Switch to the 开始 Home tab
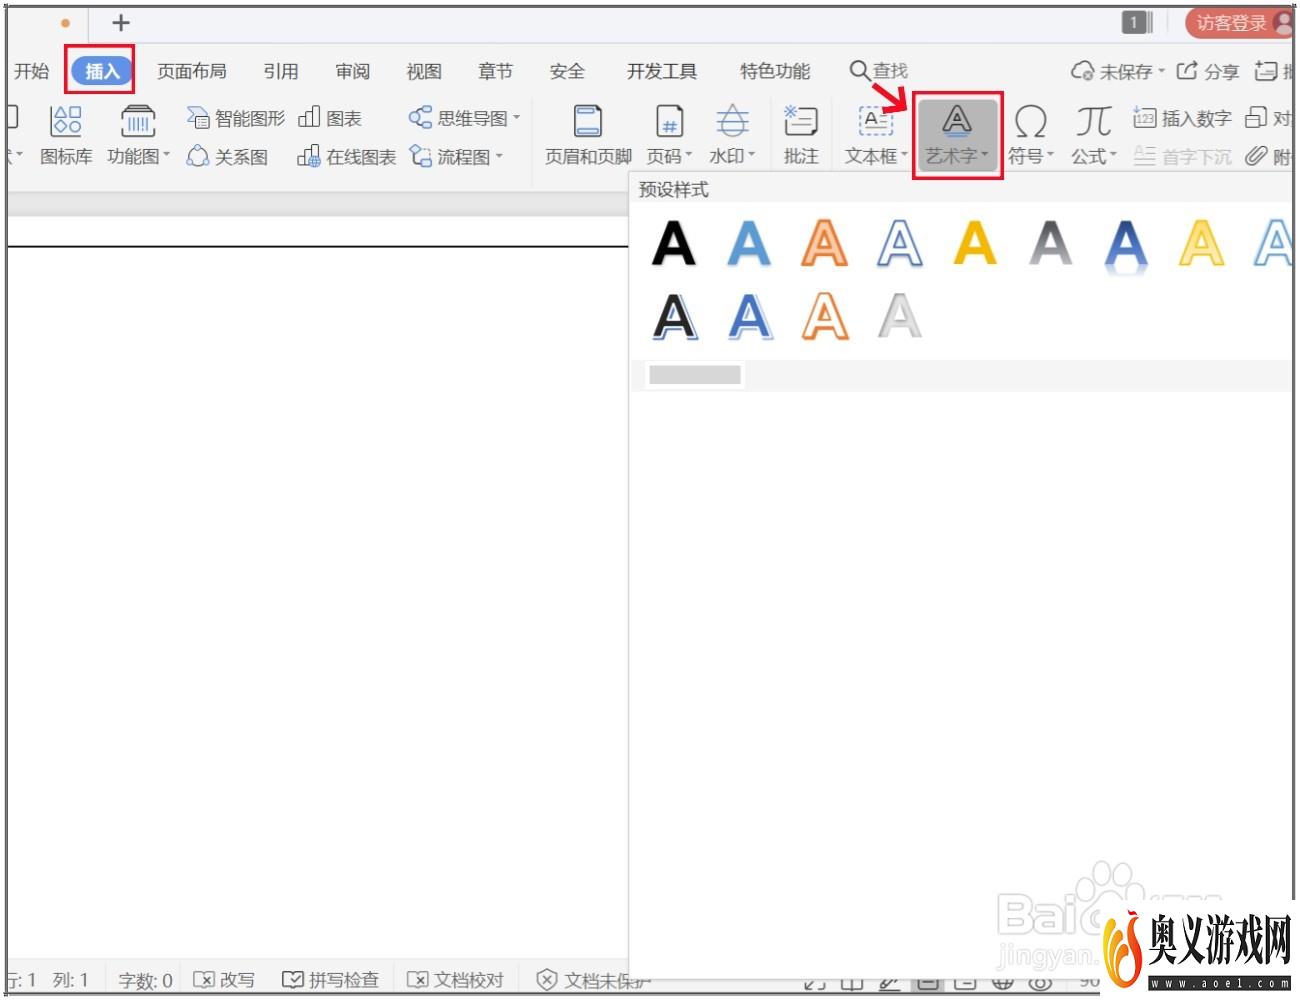The height and width of the screenshot is (1000, 1300). point(31,71)
